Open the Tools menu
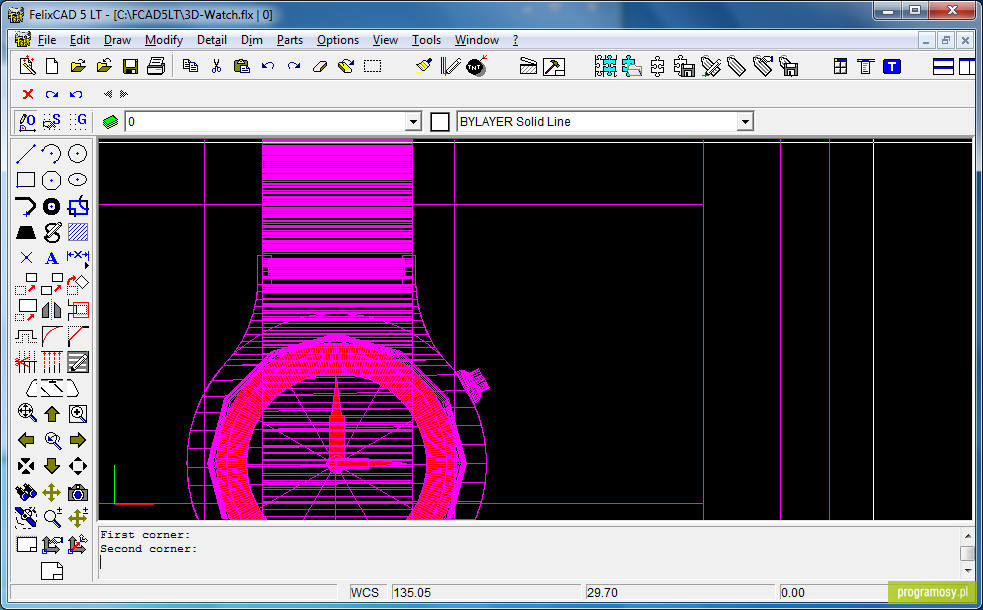 [426, 40]
